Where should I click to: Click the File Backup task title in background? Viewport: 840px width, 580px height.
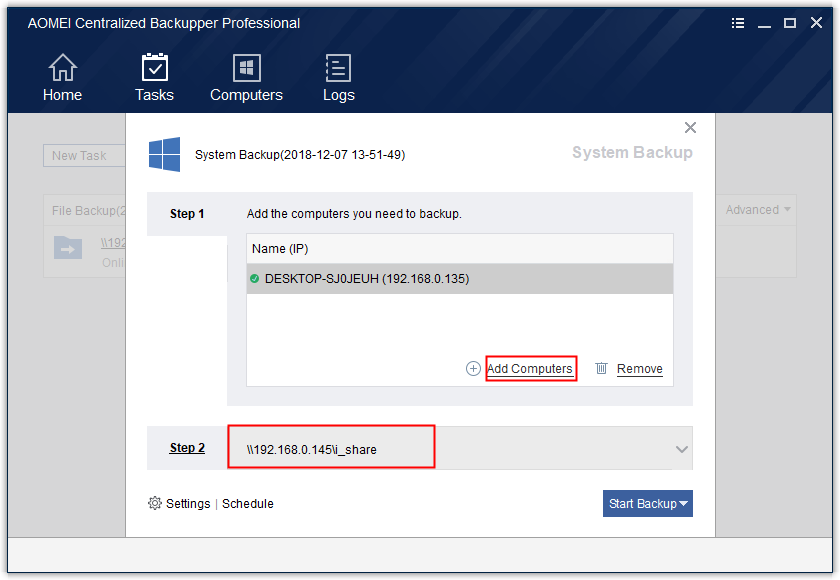click(x=88, y=210)
